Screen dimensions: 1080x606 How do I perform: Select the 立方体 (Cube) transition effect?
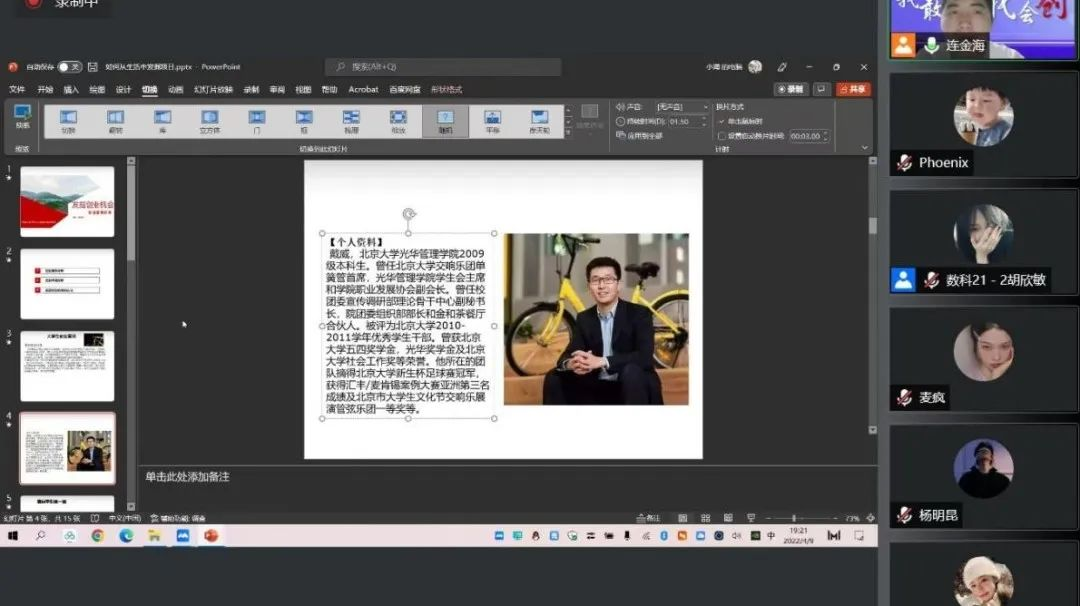(x=209, y=121)
